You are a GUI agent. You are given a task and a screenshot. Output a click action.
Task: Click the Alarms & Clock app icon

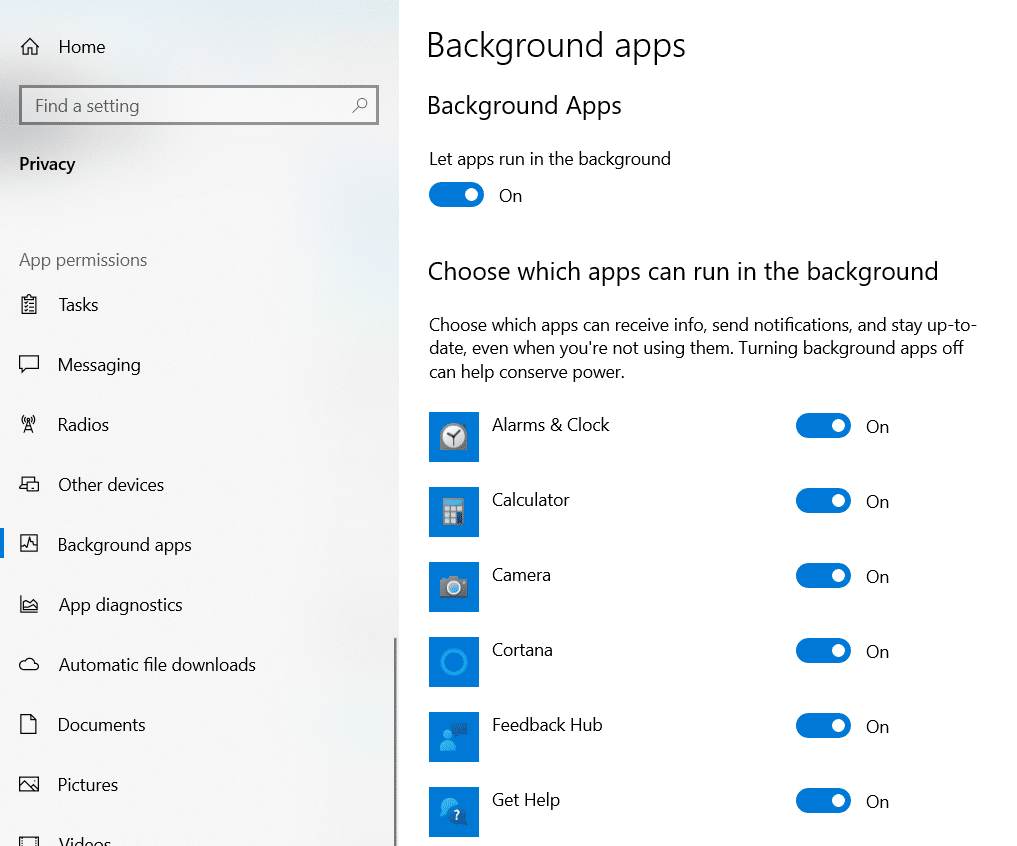tap(454, 437)
